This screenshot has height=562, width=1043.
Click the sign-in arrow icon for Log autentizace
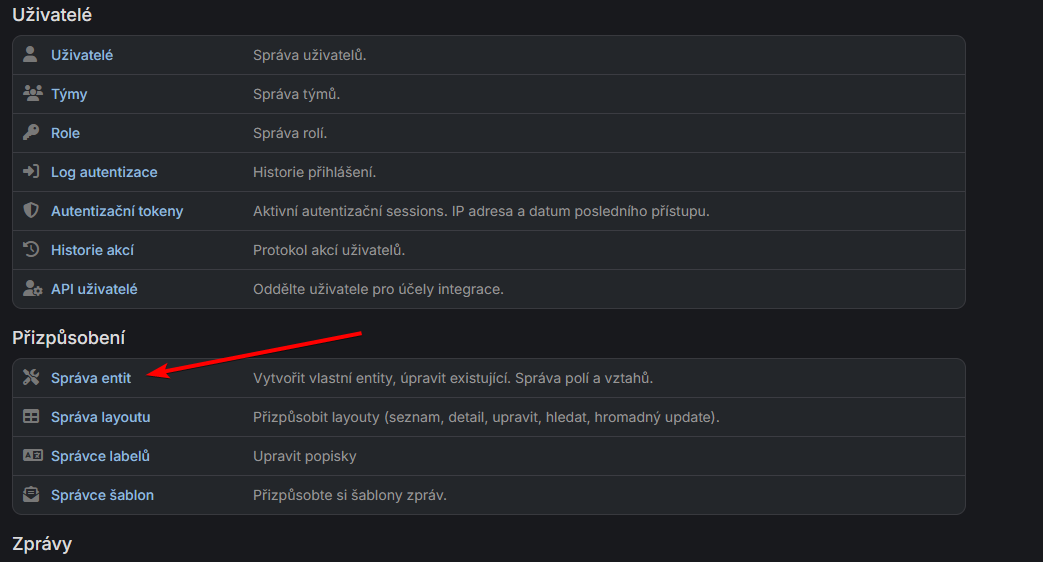click(x=31, y=172)
